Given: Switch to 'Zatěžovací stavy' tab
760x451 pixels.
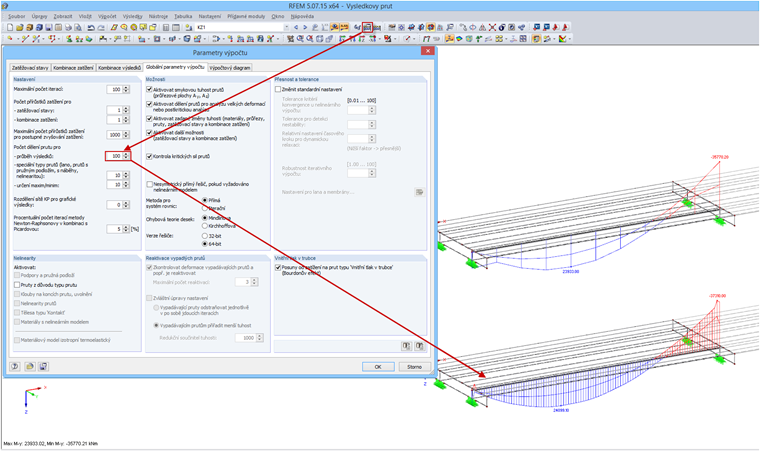Looking at the screenshot, I should click(x=30, y=68).
